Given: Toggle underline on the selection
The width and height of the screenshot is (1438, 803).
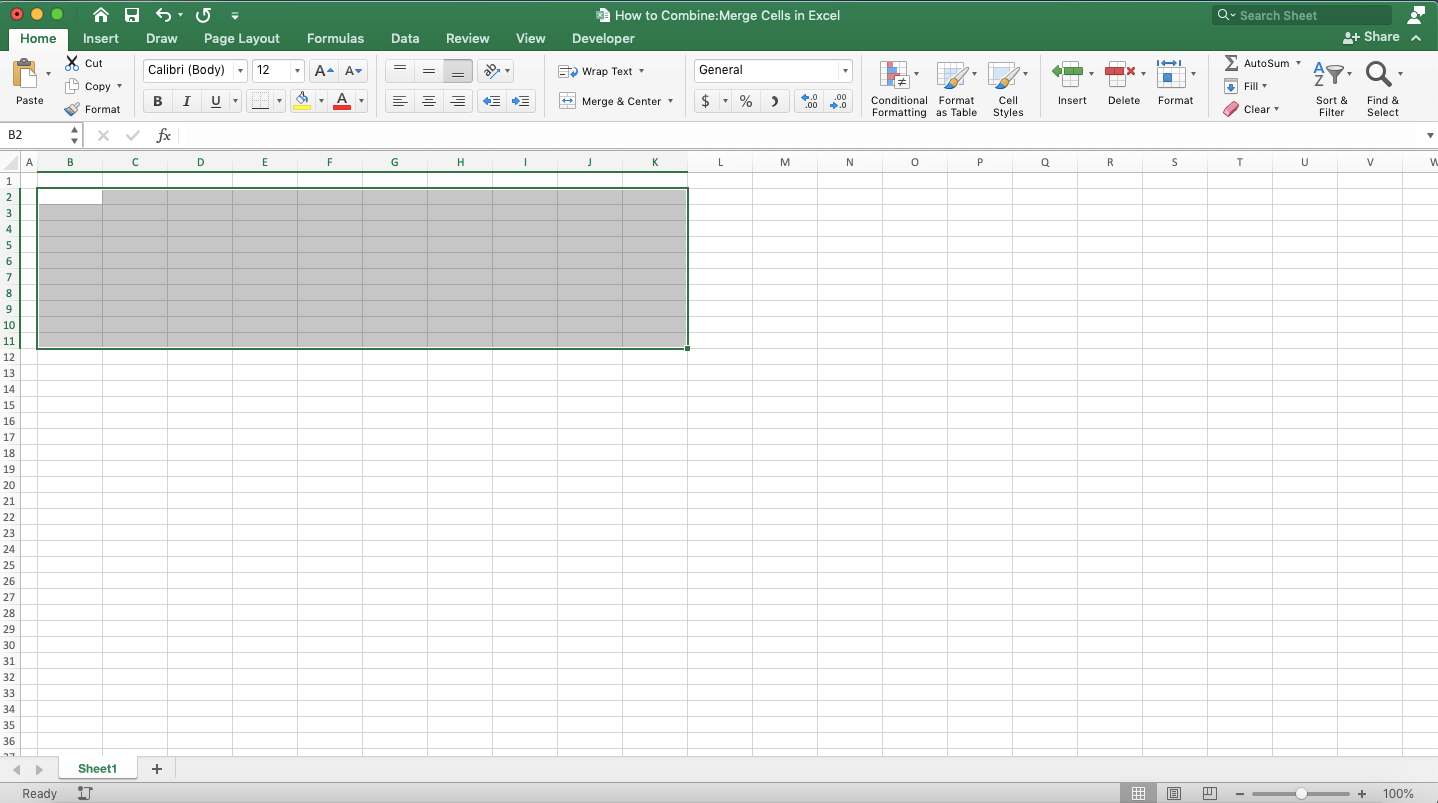Looking at the screenshot, I should 215,100.
